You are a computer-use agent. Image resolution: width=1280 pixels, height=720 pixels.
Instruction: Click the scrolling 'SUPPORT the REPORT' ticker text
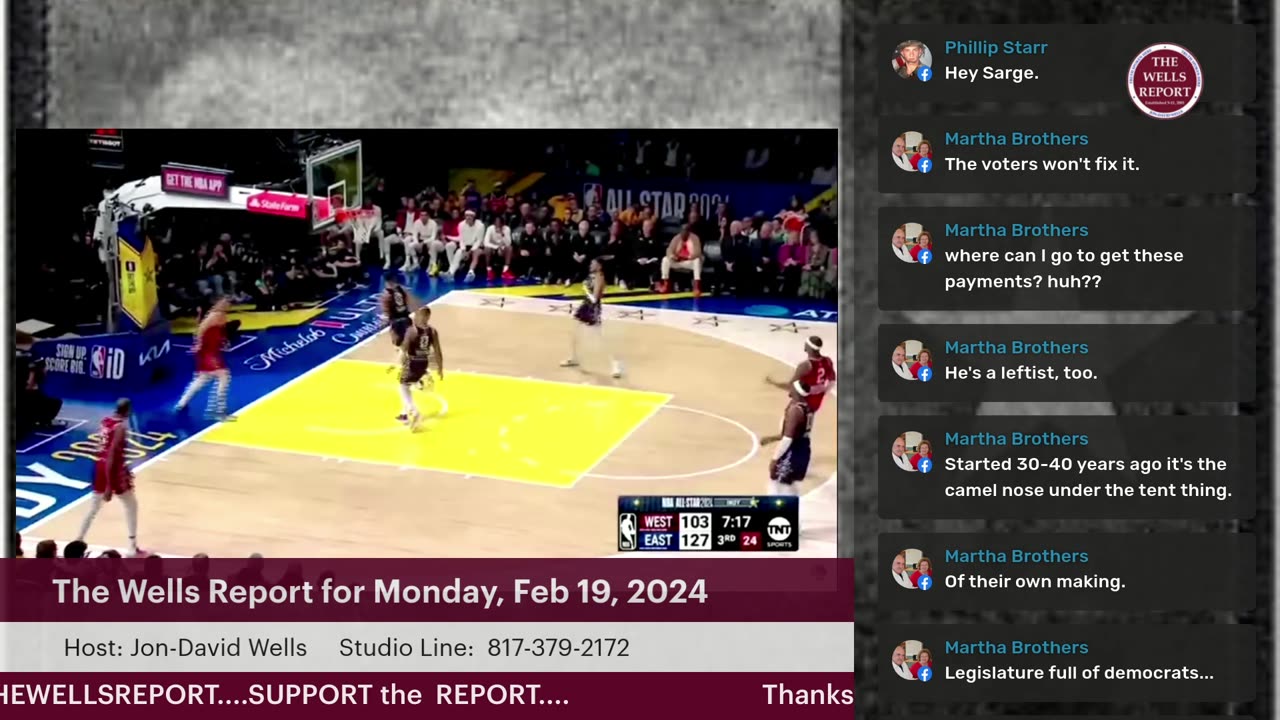tap(409, 694)
